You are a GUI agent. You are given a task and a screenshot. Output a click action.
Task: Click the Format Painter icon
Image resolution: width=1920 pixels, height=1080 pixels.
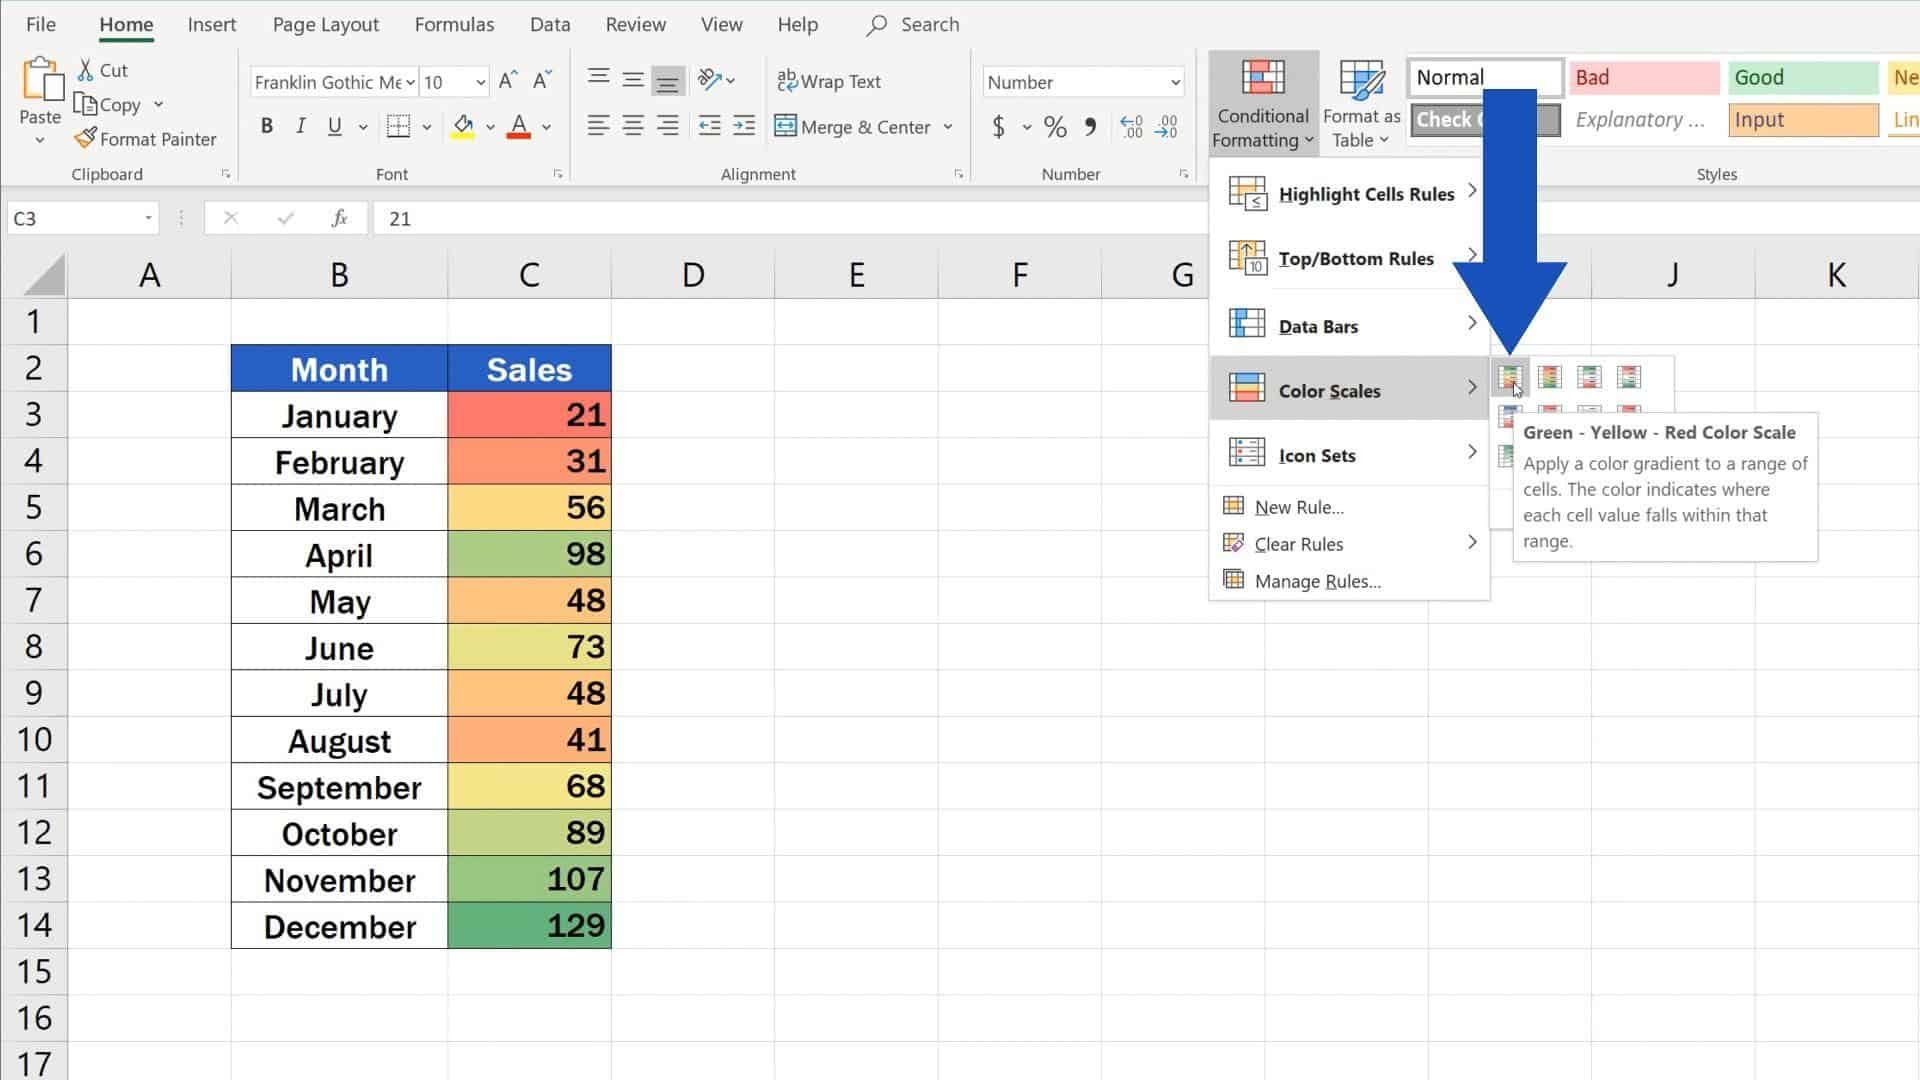[86, 139]
